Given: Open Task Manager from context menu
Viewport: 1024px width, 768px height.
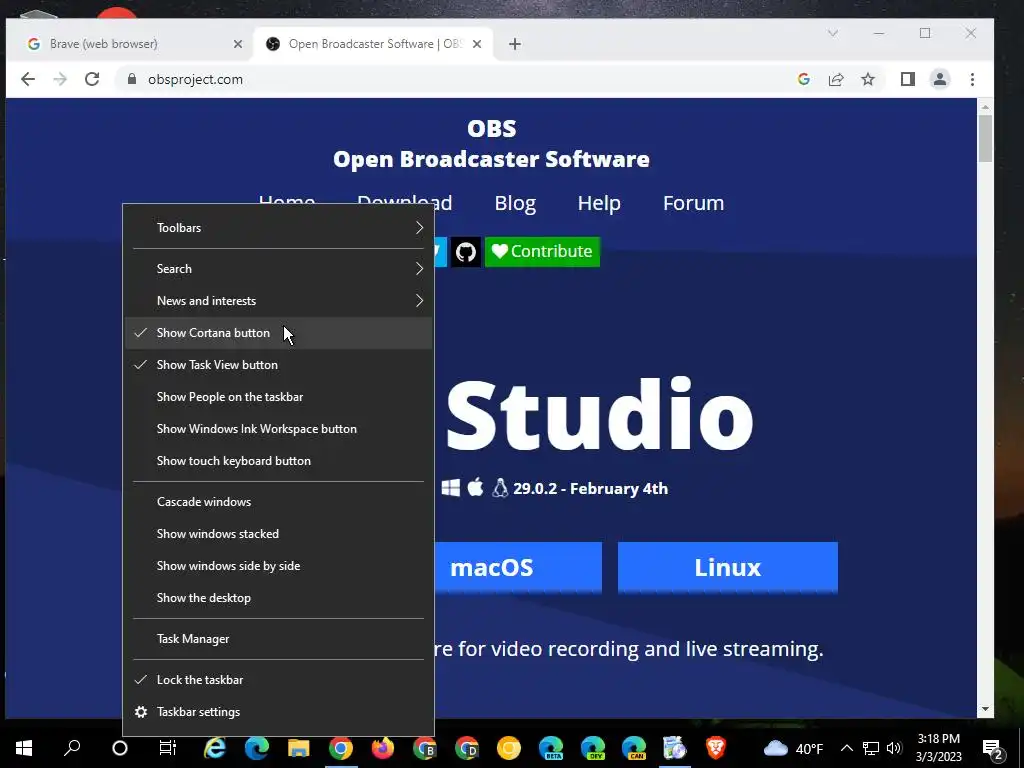Looking at the screenshot, I should (278, 639).
